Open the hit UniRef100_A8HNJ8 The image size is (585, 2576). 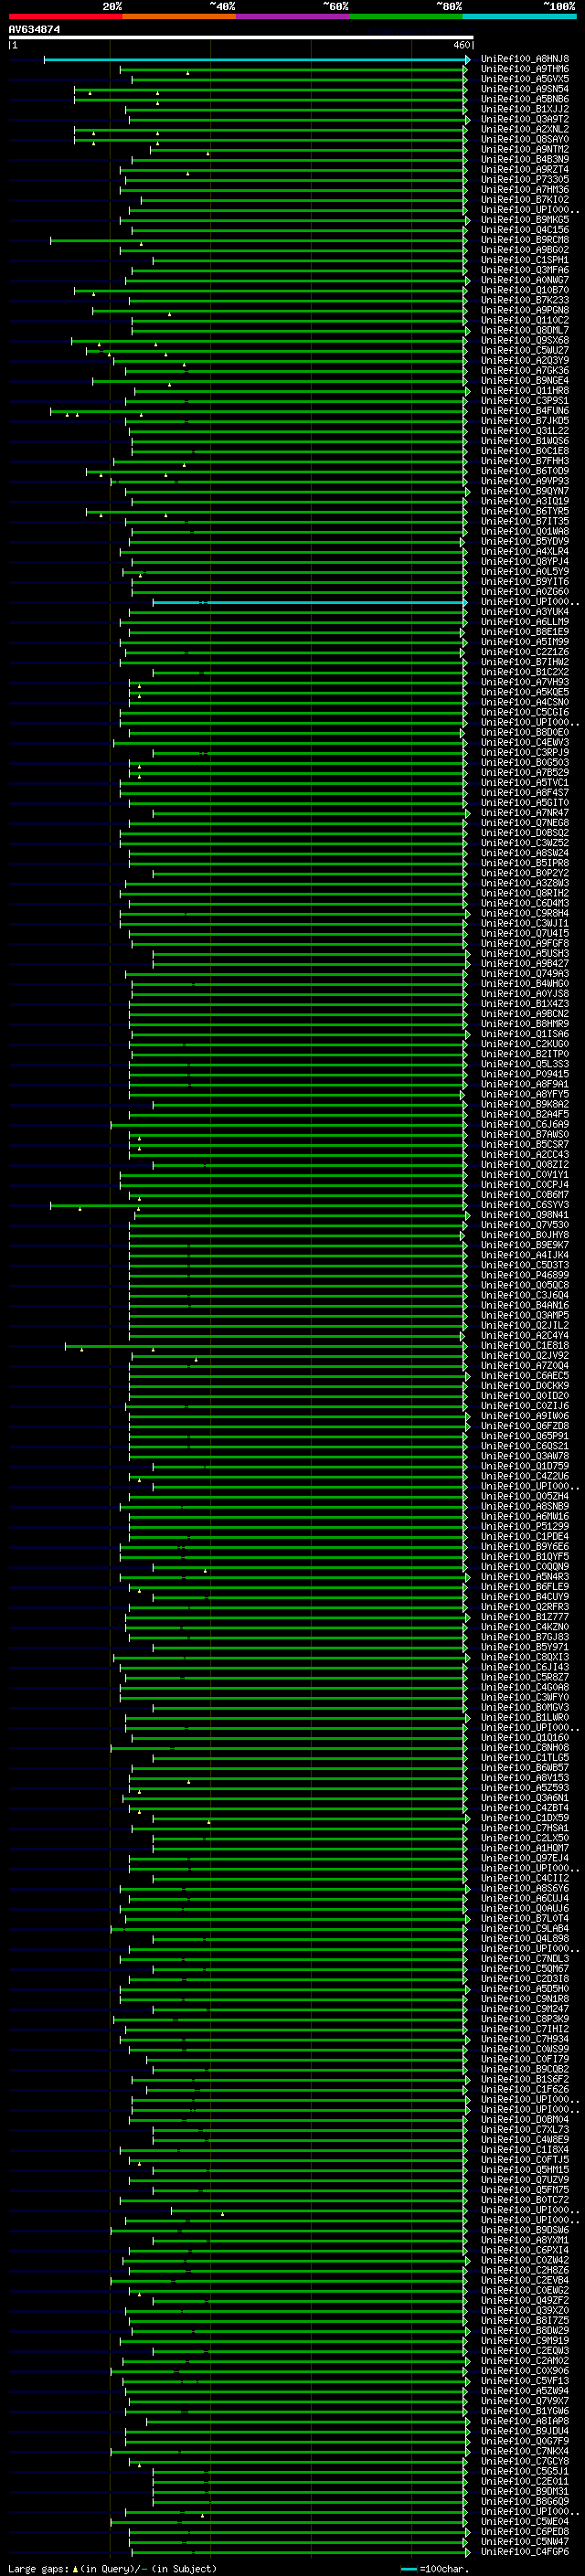click(525, 59)
